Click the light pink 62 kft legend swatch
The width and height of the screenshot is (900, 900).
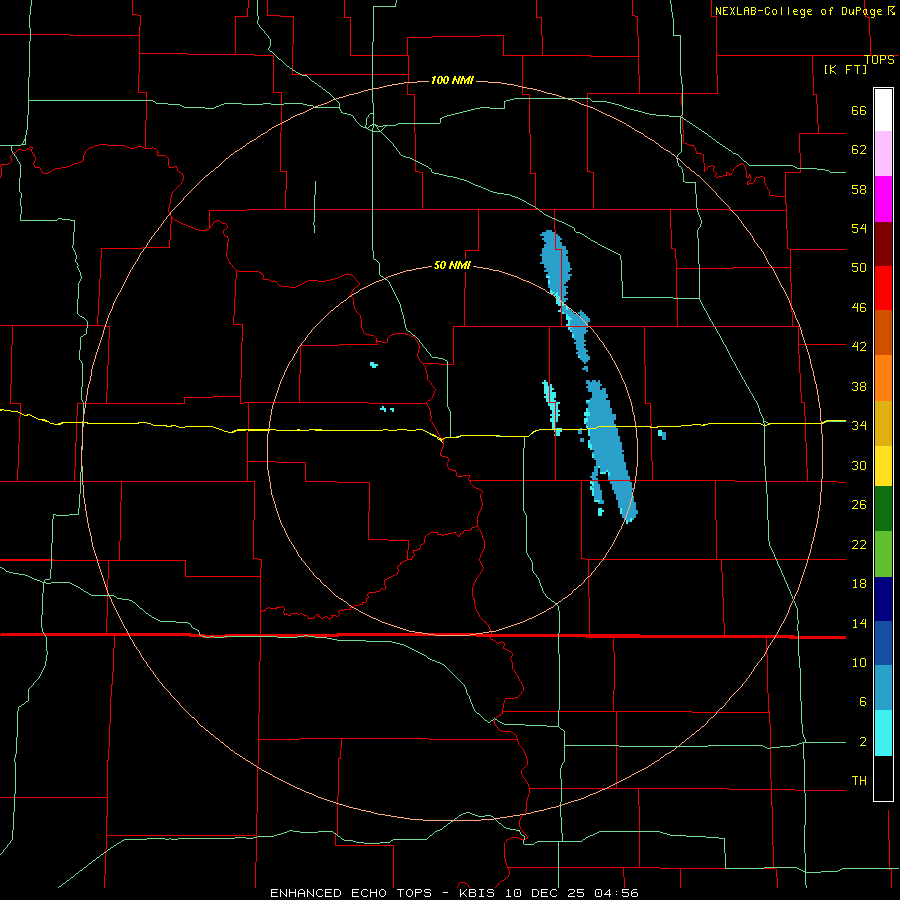pos(883,154)
